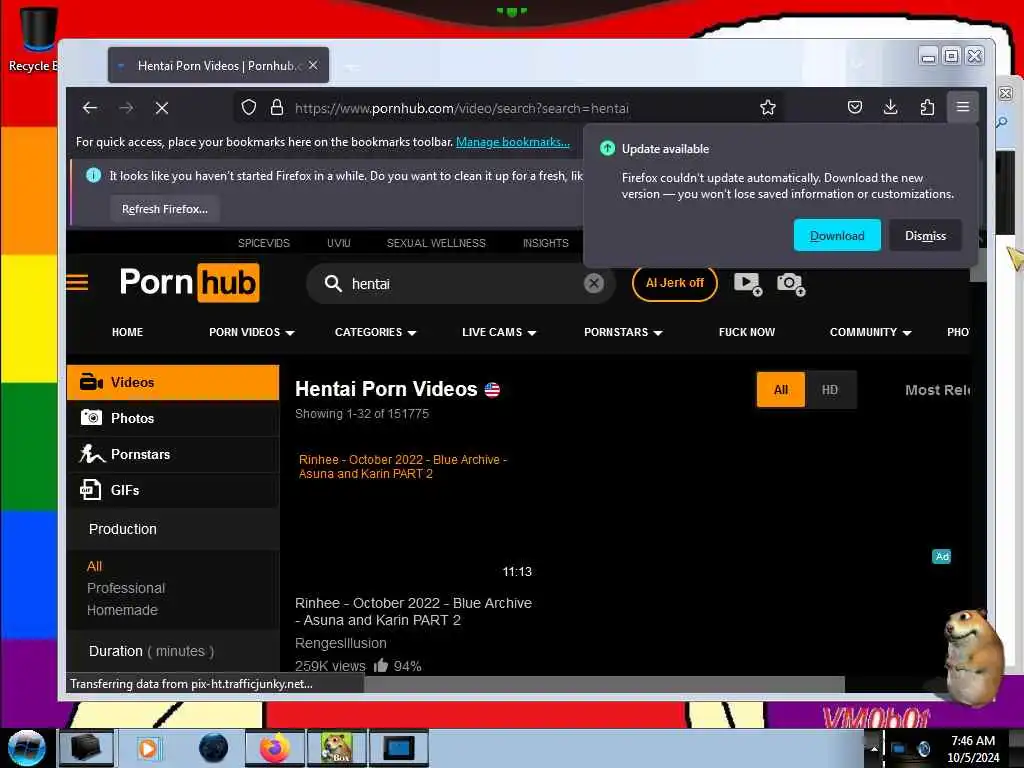Image resolution: width=1024 pixels, height=768 pixels.
Task: Click the upload photo camera icon
Action: 790,283
